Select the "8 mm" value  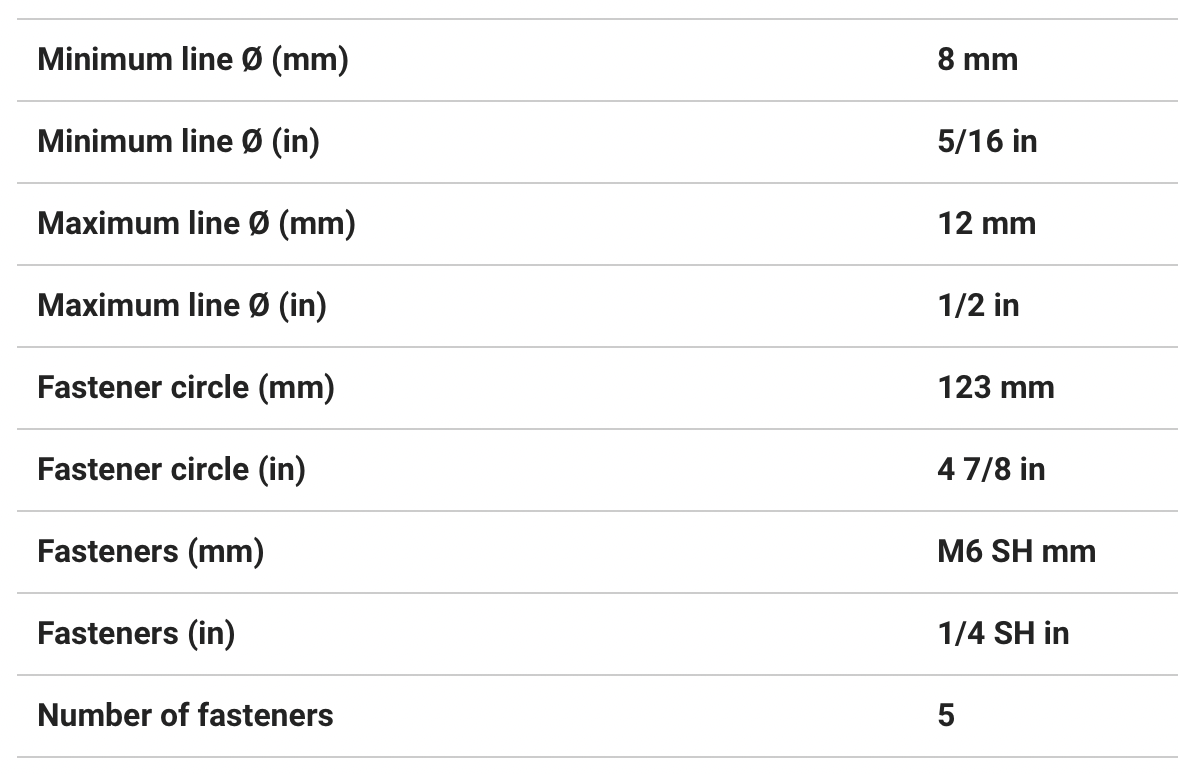[977, 60]
